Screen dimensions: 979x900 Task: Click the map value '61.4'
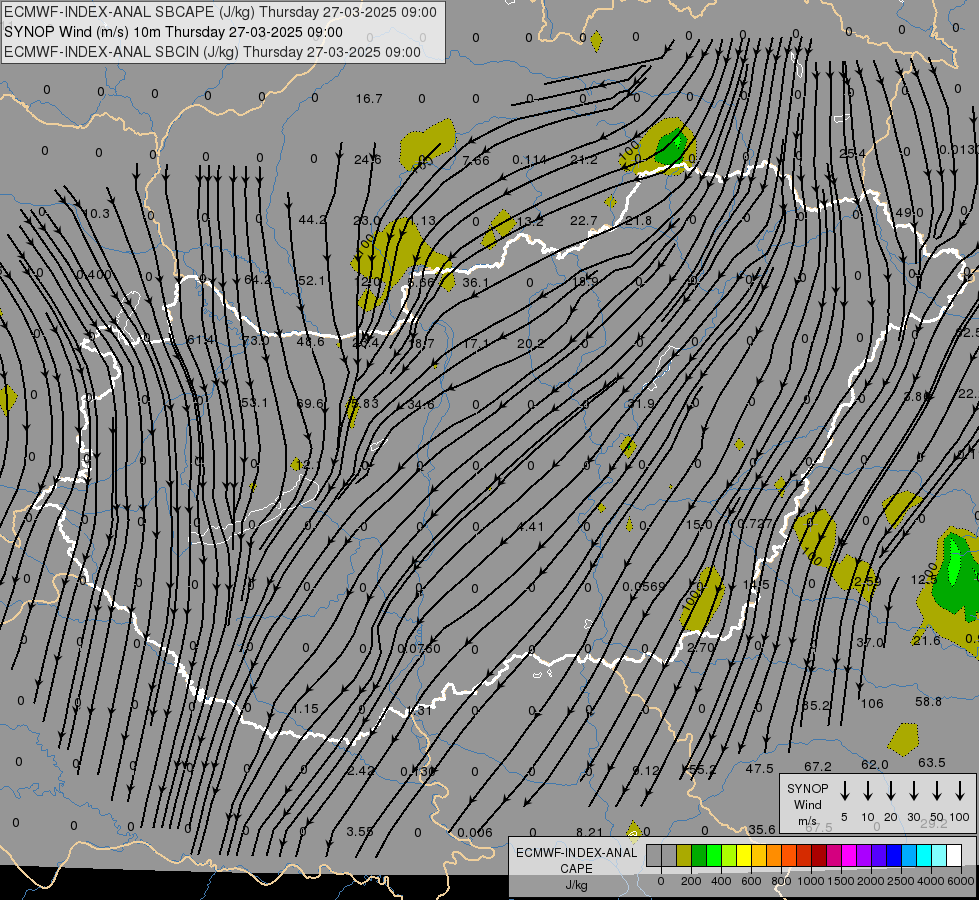201,340
